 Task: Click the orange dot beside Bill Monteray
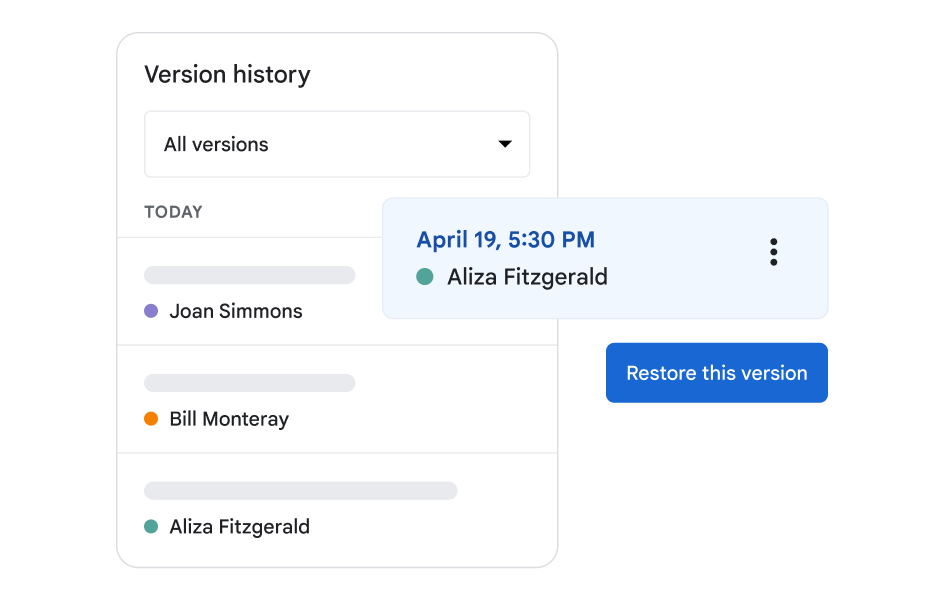tap(151, 419)
